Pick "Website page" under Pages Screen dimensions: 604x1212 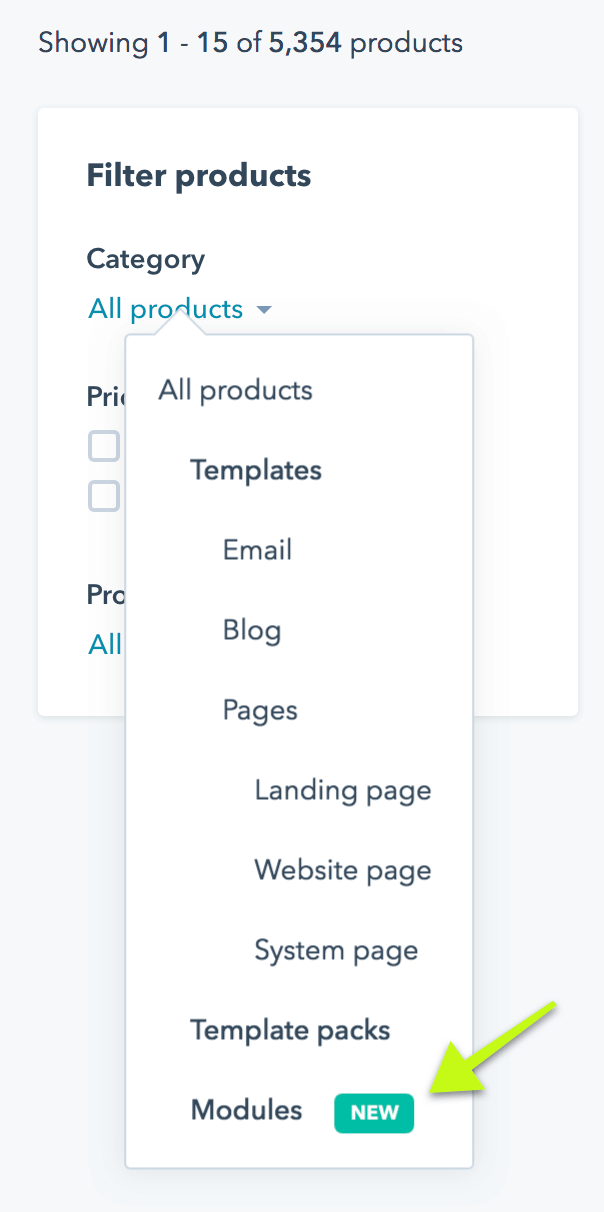342,870
